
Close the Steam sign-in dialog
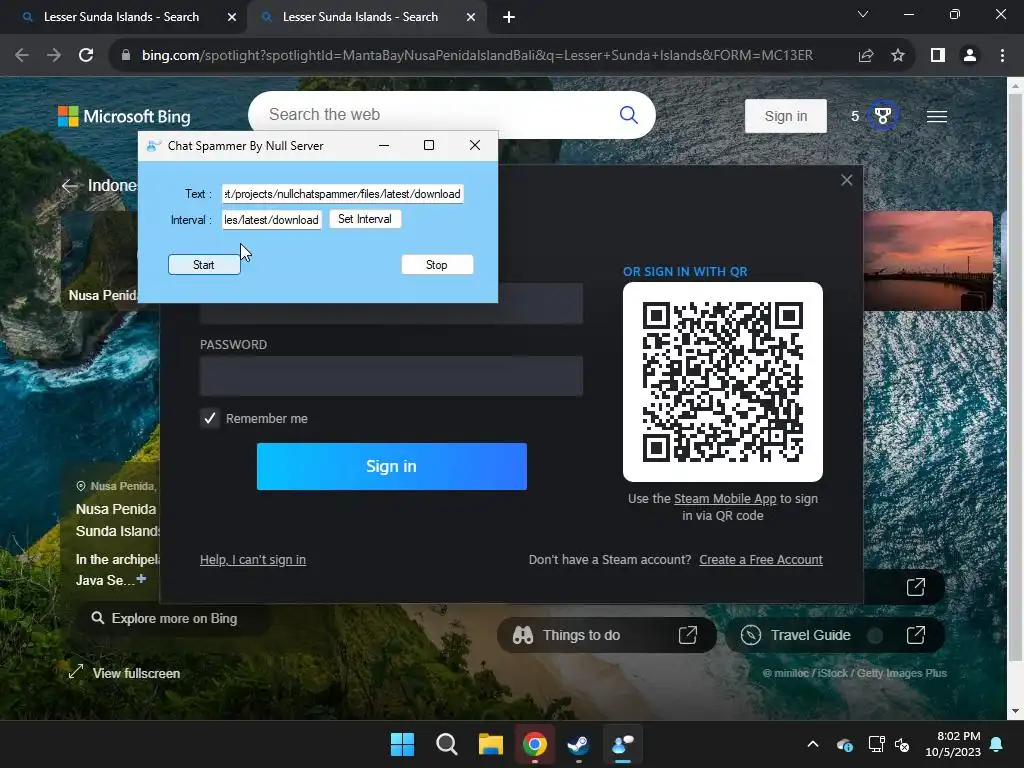tap(846, 180)
